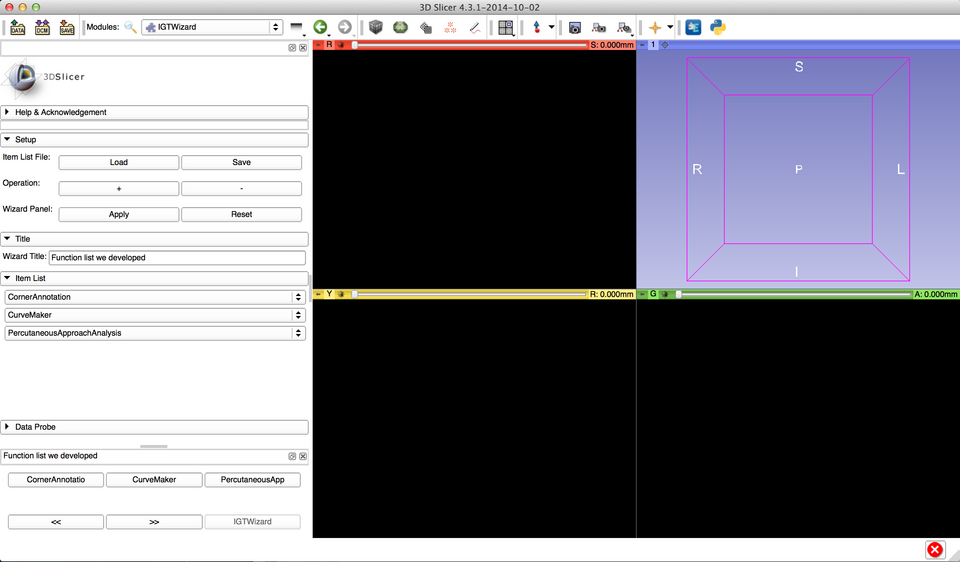Screen dimensions: 960x562
Task: Open the module search magnifier icon
Action: [x=130, y=27]
